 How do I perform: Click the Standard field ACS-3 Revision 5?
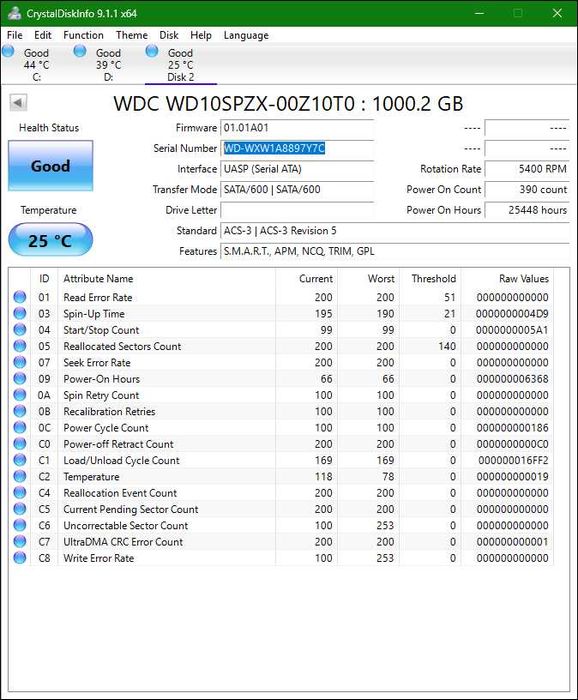coord(395,231)
